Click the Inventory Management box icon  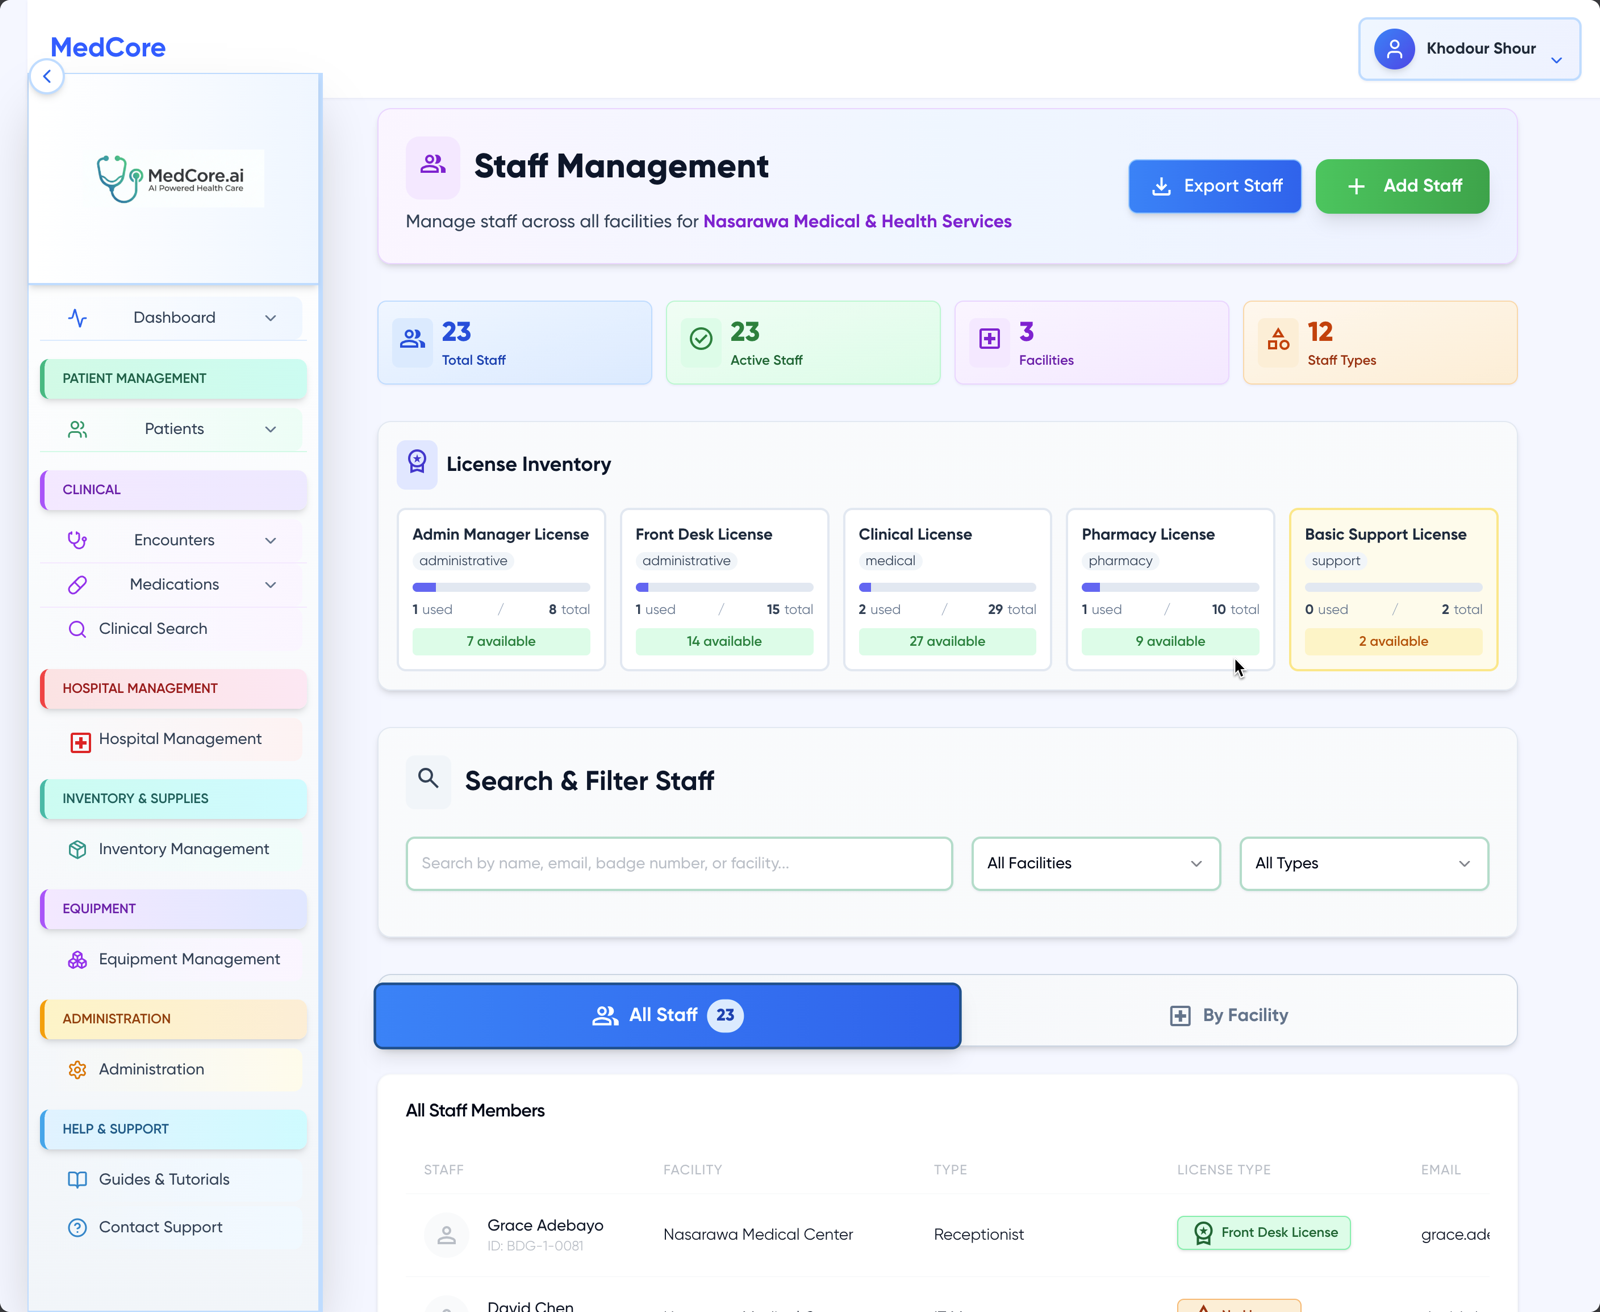(77, 849)
